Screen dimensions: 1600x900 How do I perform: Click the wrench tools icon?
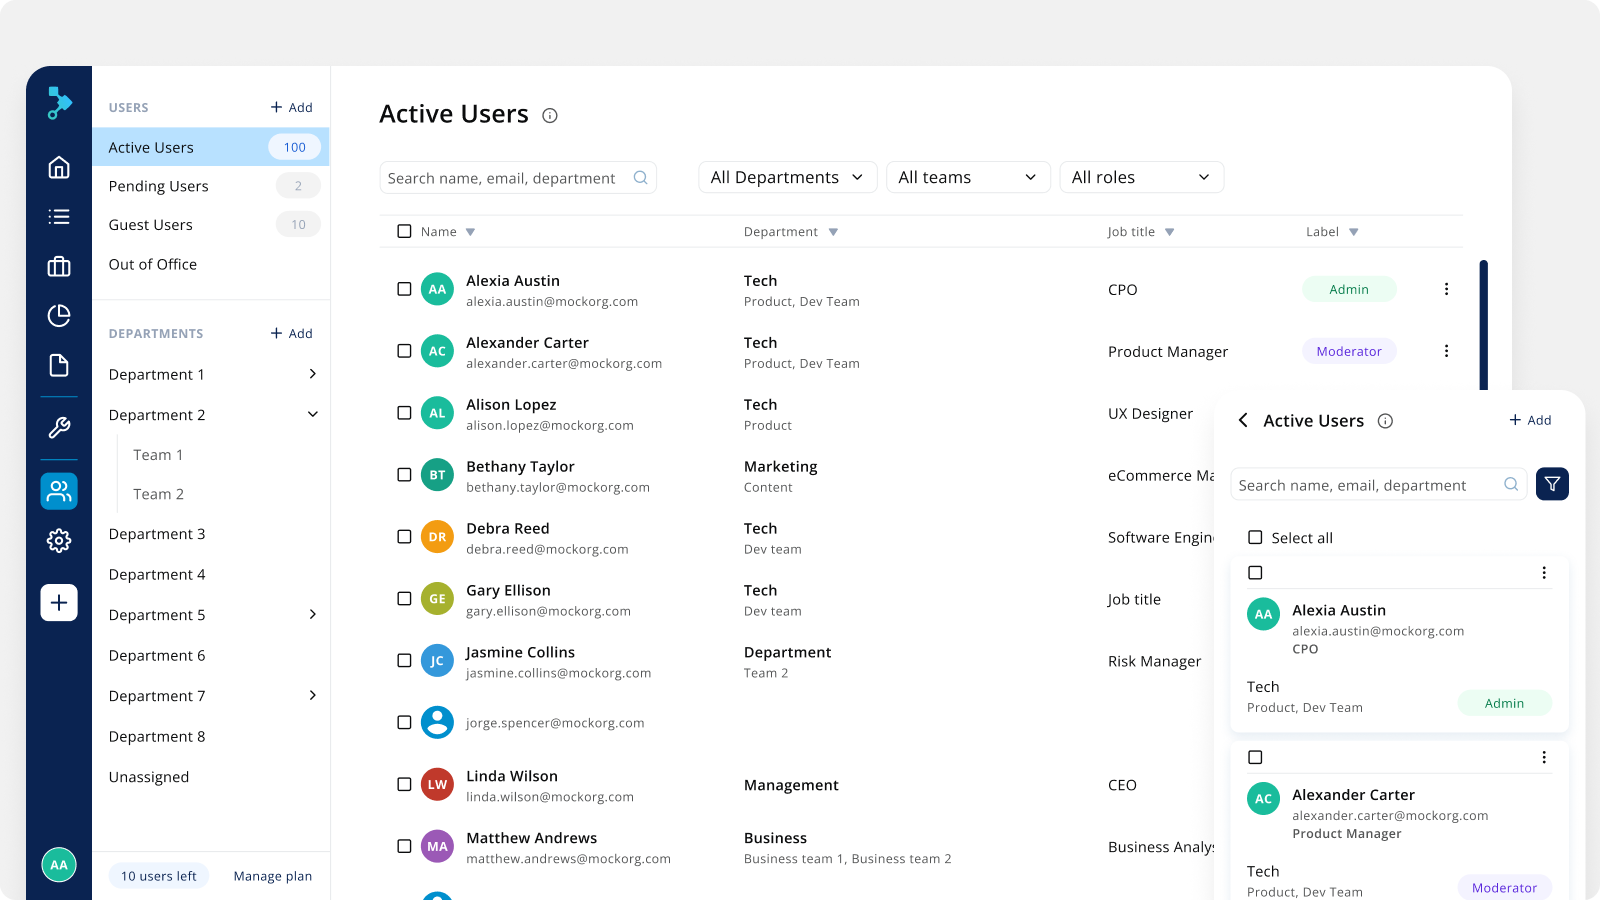point(59,428)
